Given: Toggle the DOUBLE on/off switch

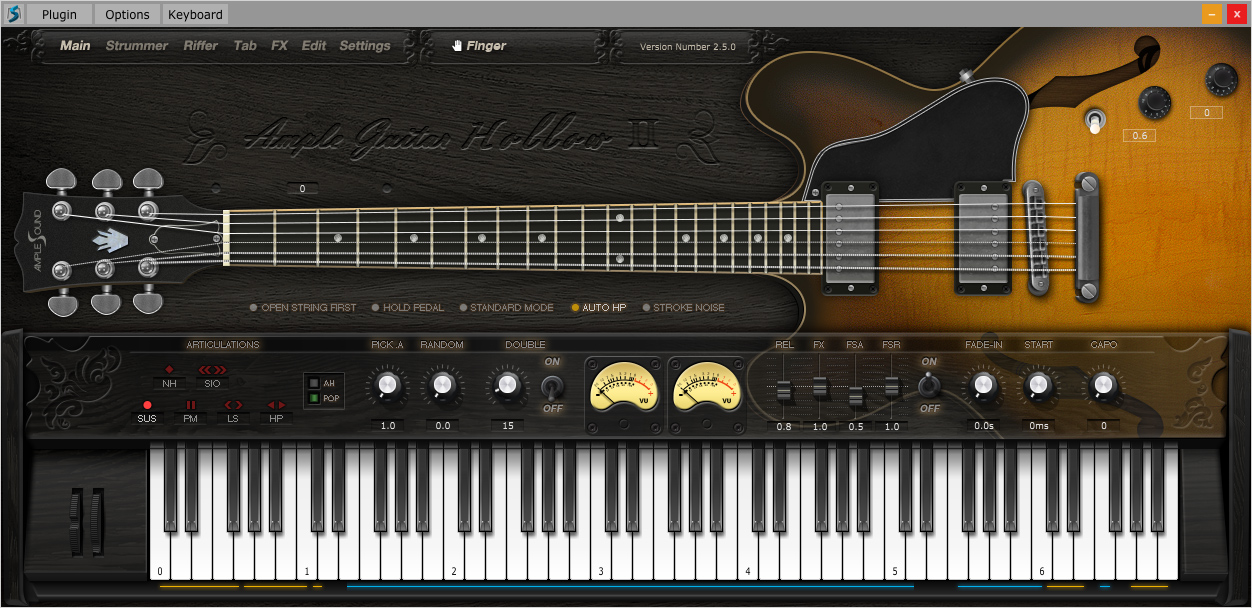Looking at the screenshot, I should point(551,387).
